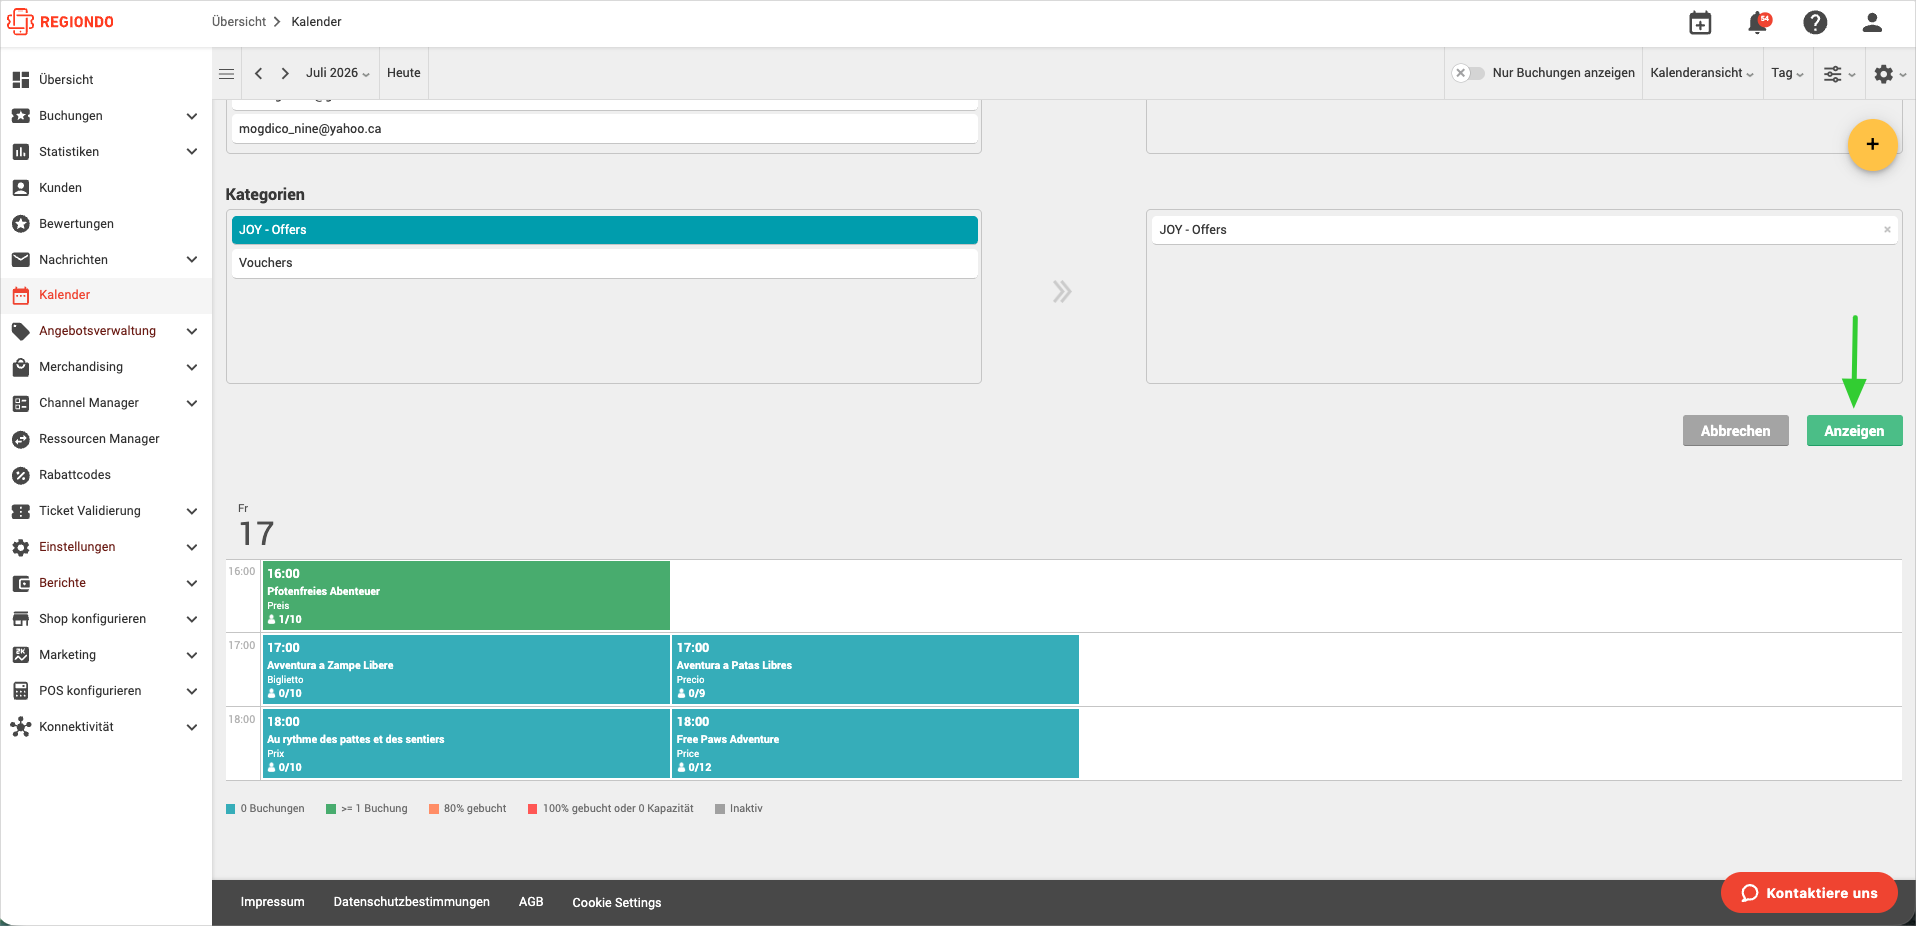
Task: Select mogdico_nine@yahoo.ca list entry
Action: [x=604, y=129]
